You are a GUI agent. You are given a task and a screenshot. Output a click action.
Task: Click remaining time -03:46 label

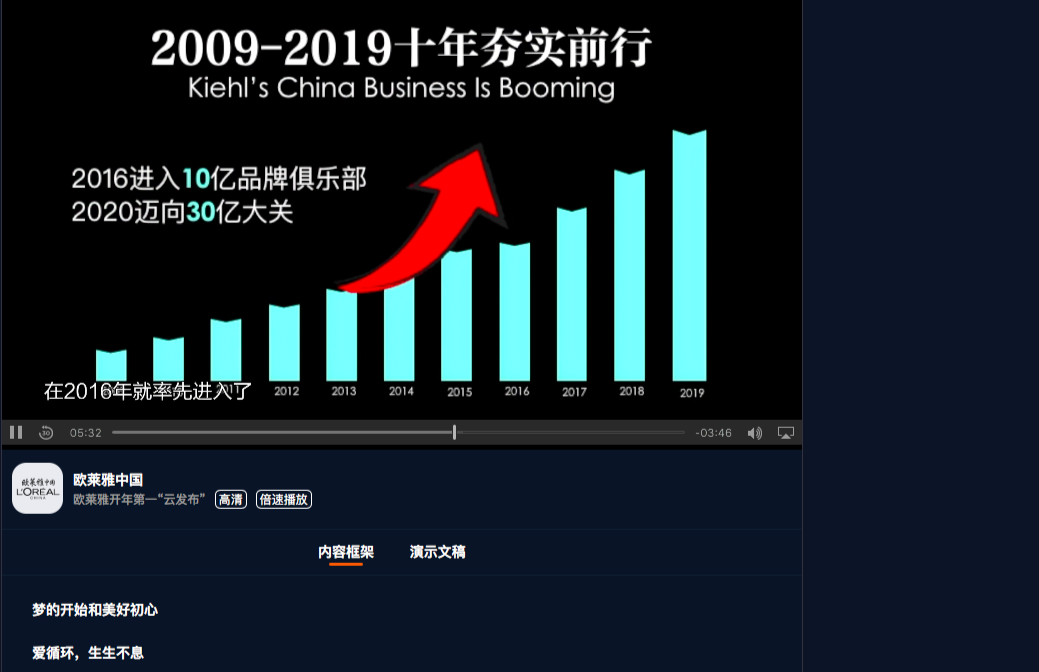tap(714, 433)
